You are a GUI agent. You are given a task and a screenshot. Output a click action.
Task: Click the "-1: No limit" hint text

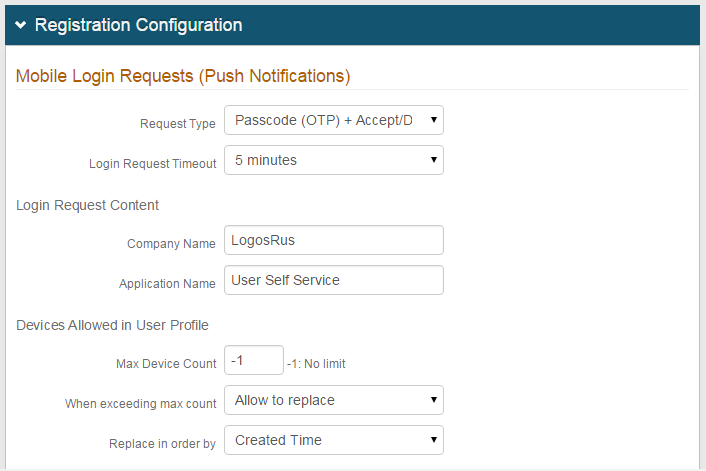pos(316,364)
